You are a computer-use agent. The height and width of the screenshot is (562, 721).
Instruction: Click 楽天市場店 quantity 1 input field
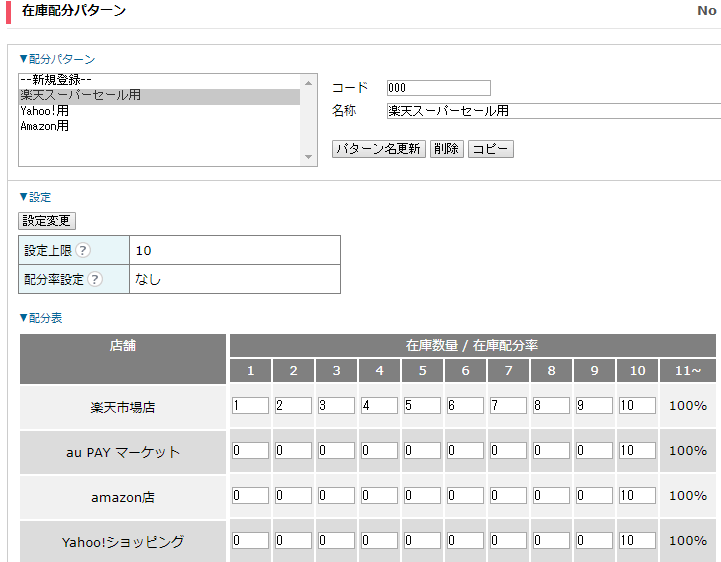click(250, 406)
